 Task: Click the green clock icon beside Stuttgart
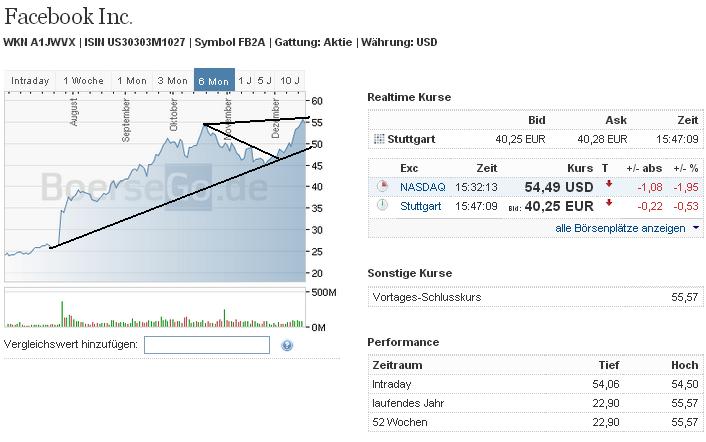click(381, 206)
